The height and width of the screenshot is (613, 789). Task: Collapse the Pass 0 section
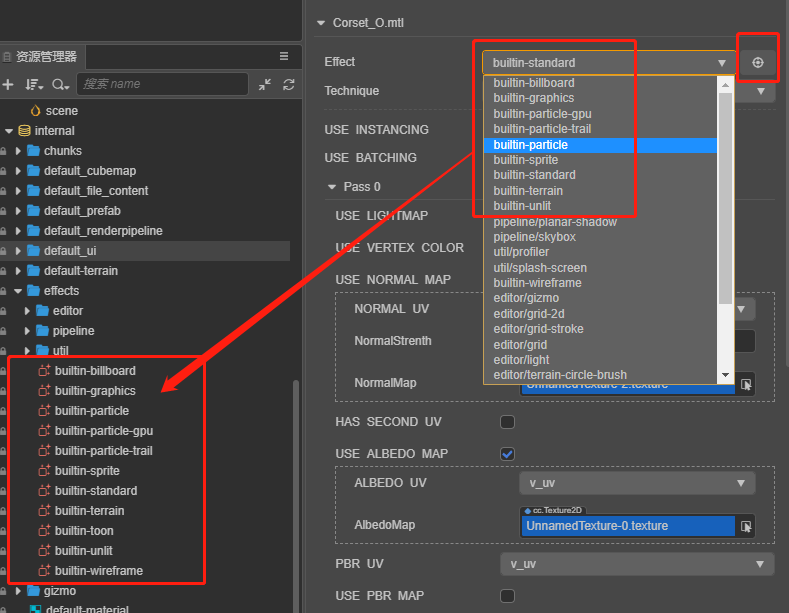coord(332,187)
